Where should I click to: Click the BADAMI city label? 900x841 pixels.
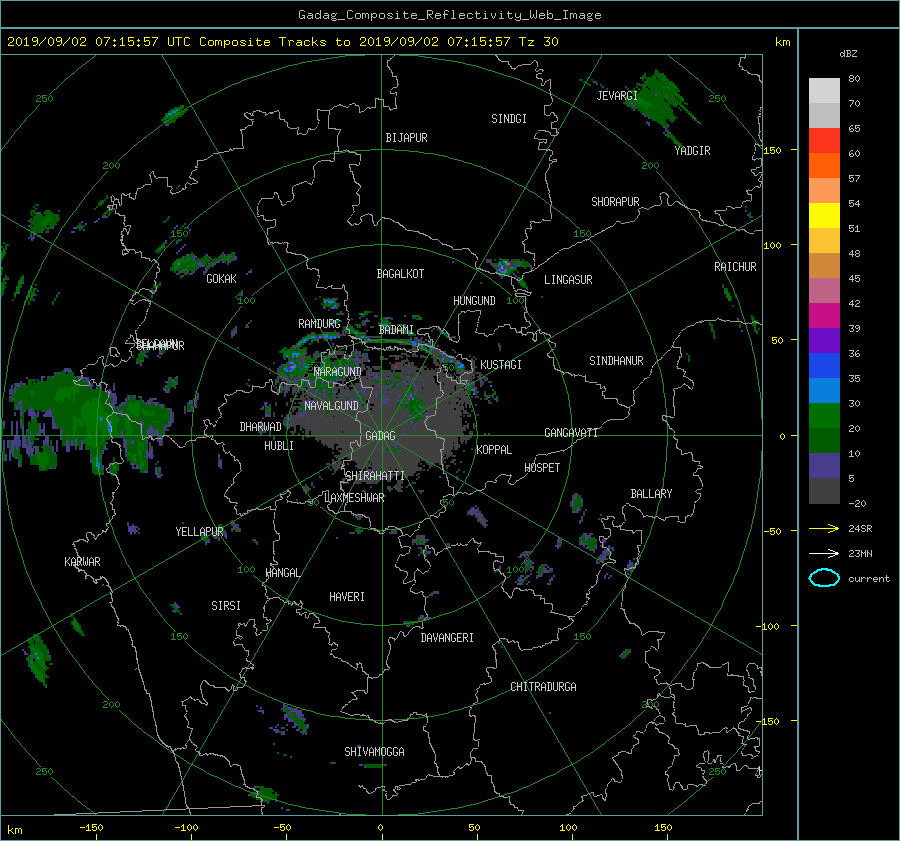[x=396, y=330]
